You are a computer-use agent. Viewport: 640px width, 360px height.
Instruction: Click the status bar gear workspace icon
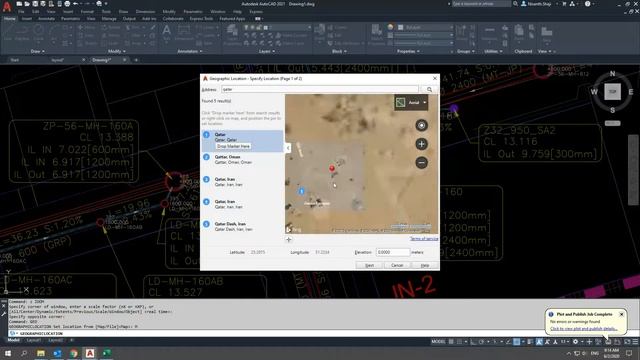pos(576,342)
